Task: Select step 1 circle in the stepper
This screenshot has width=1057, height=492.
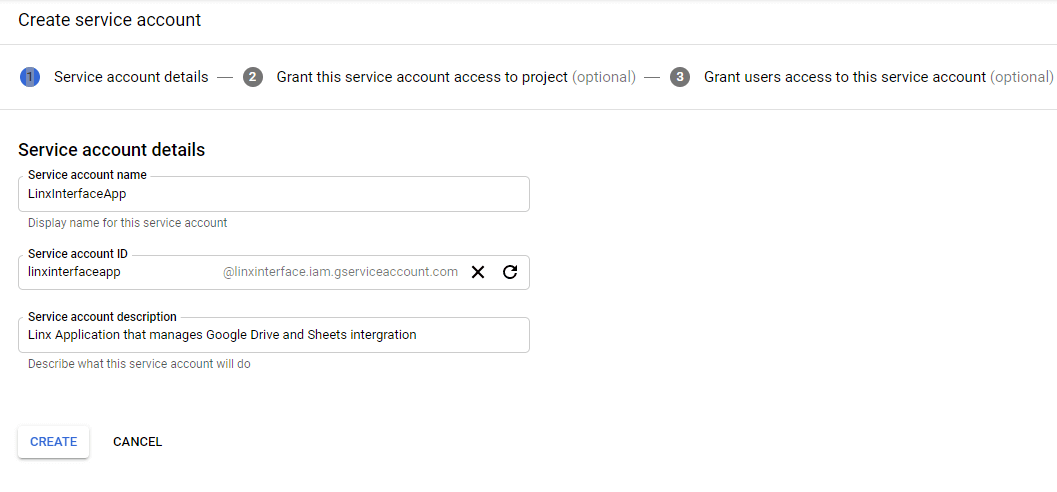Action: pyautogui.click(x=30, y=77)
